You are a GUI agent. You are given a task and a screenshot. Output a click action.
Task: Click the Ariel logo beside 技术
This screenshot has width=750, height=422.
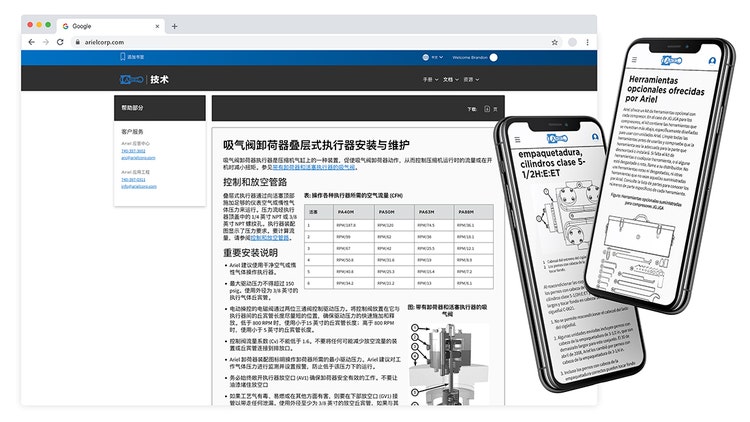point(131,78)
